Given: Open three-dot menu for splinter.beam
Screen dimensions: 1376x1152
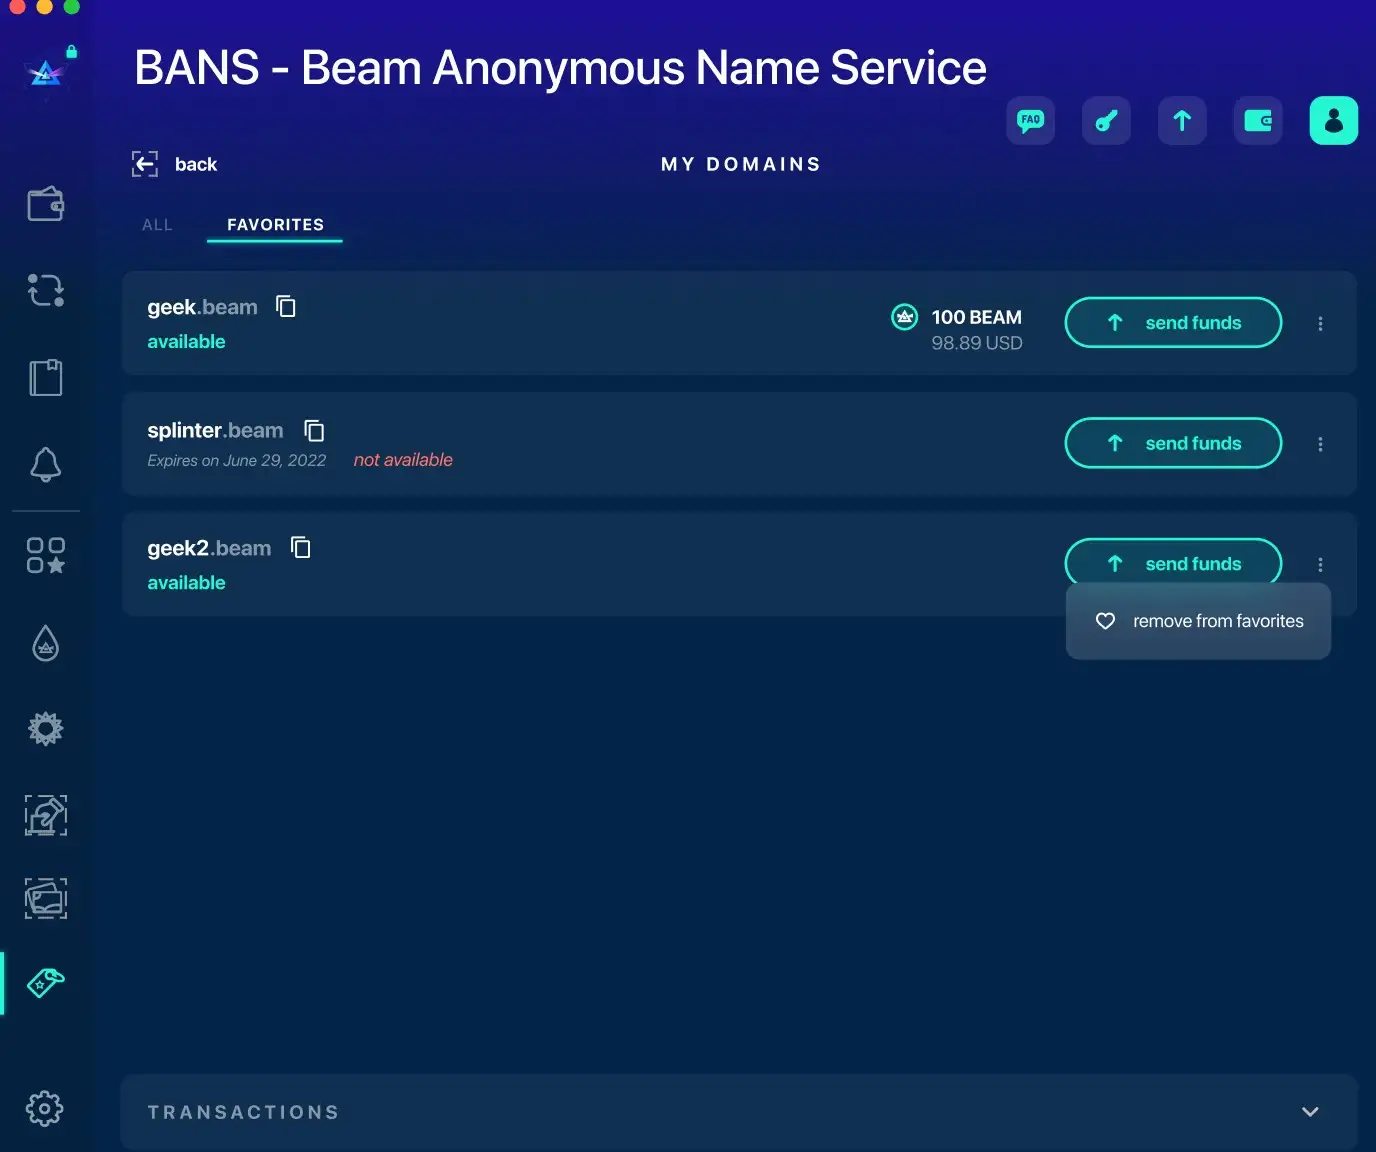Looking at the screenshot, I should tap(1320, 444).
